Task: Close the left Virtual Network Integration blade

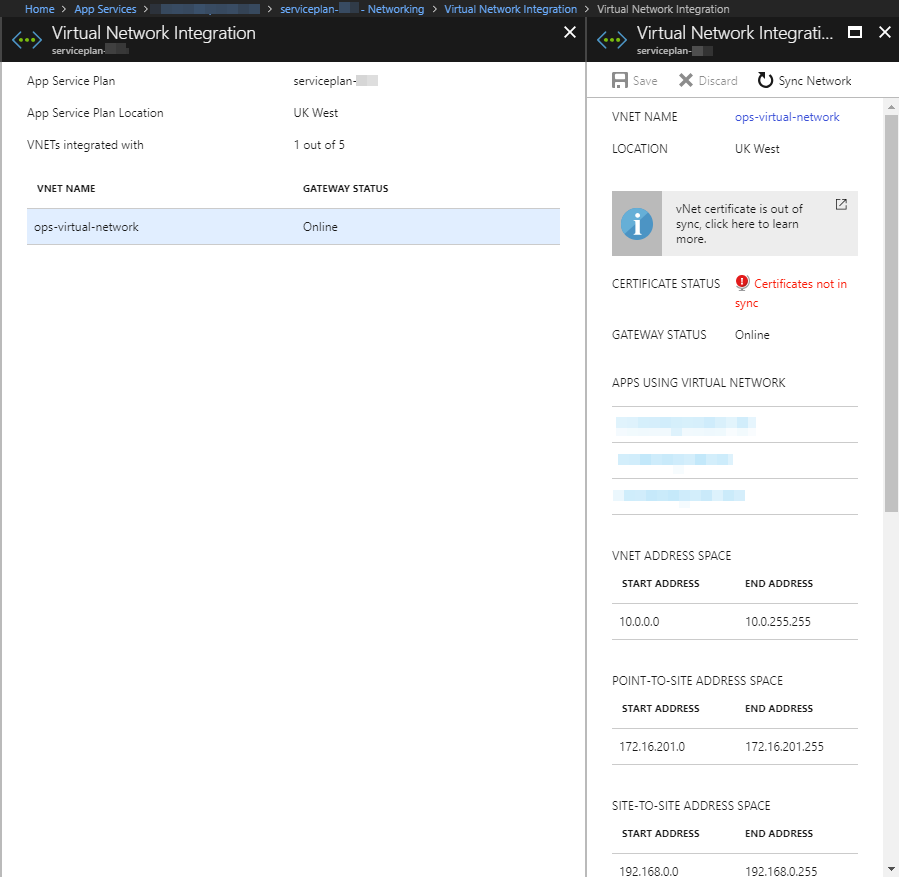Action: tap(570, 32)
